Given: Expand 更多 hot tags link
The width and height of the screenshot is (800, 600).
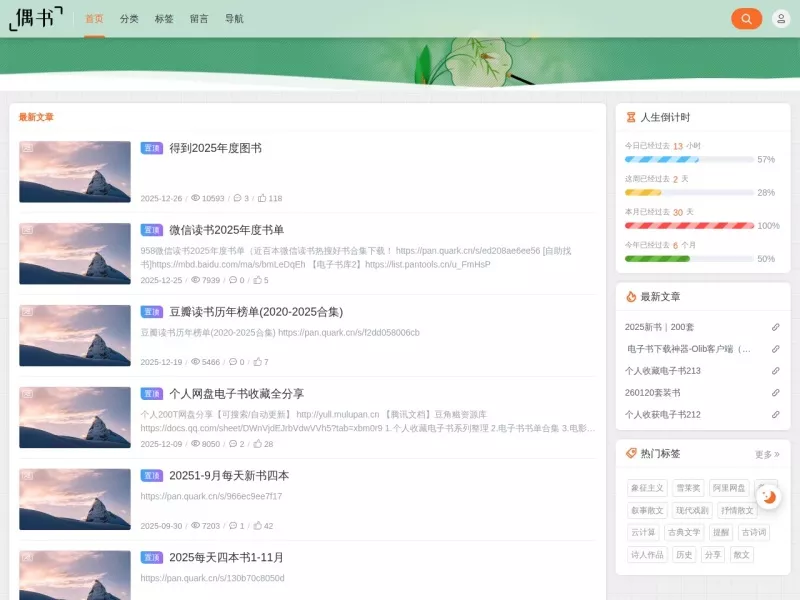Looking at the screenshot, I should (767, 454).
